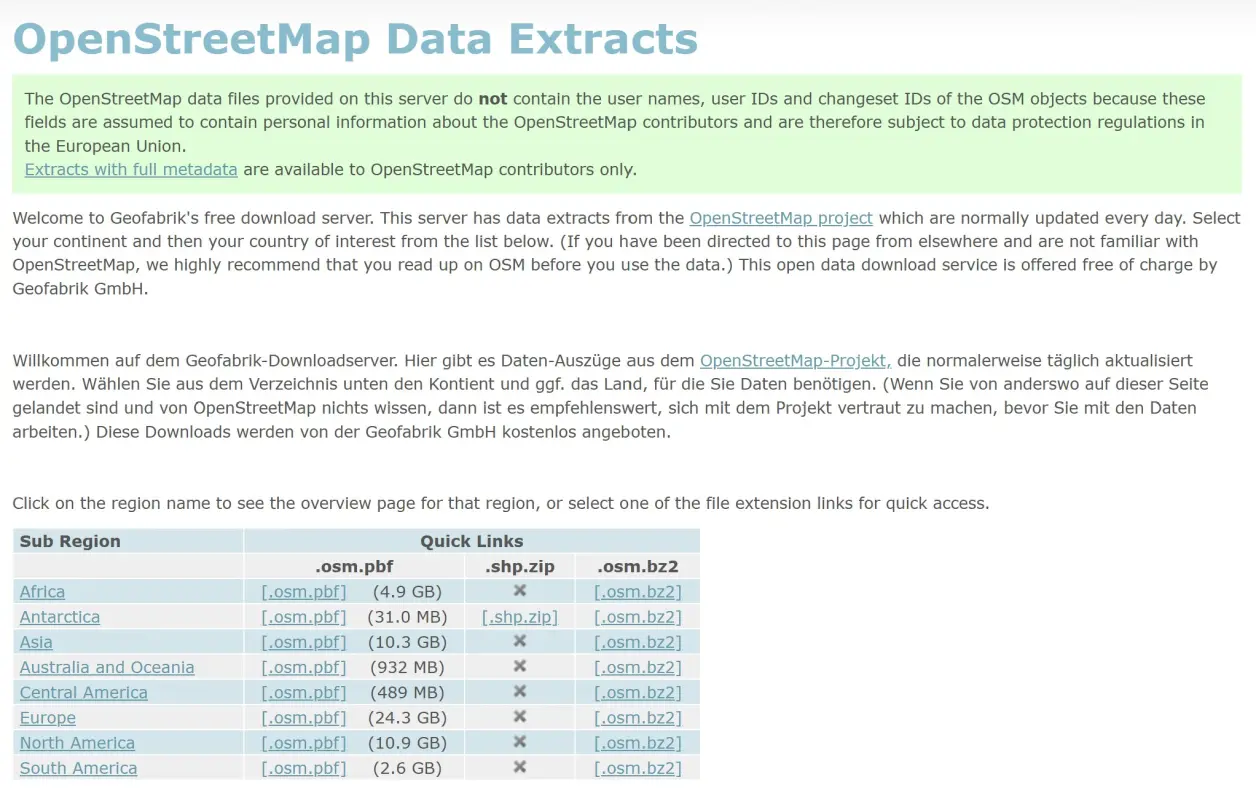Screen dimensions: 1256x804
Task: Click the .osm.bz2 column header
Action: [x=638, y=566]
